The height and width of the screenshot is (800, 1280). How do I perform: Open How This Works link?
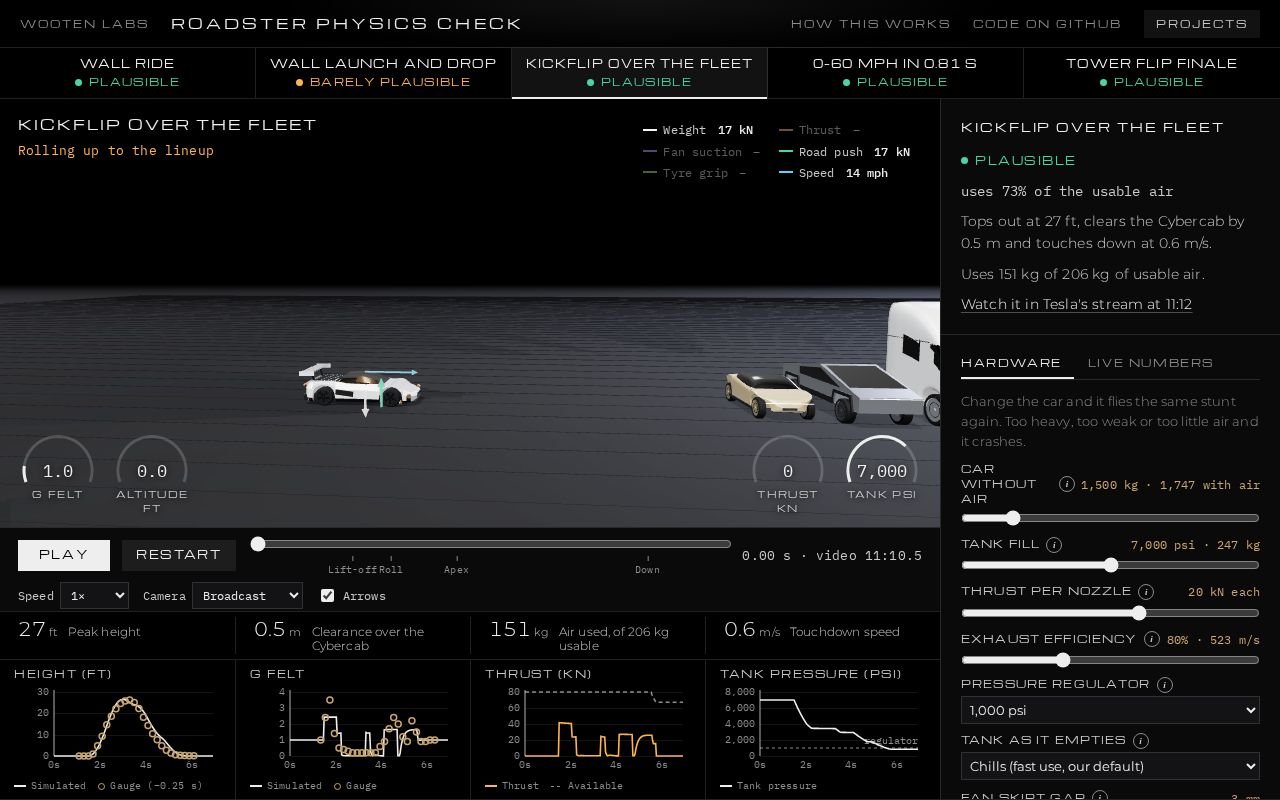870,23
